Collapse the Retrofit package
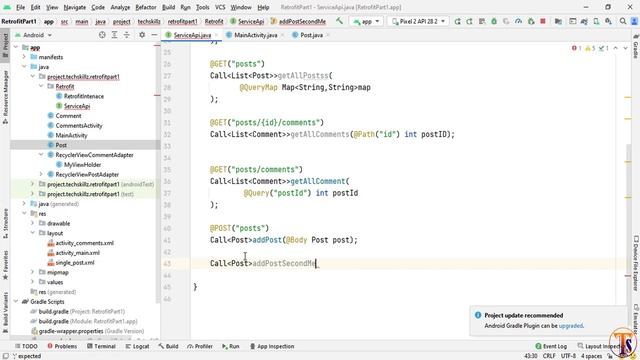 (41, 87)
